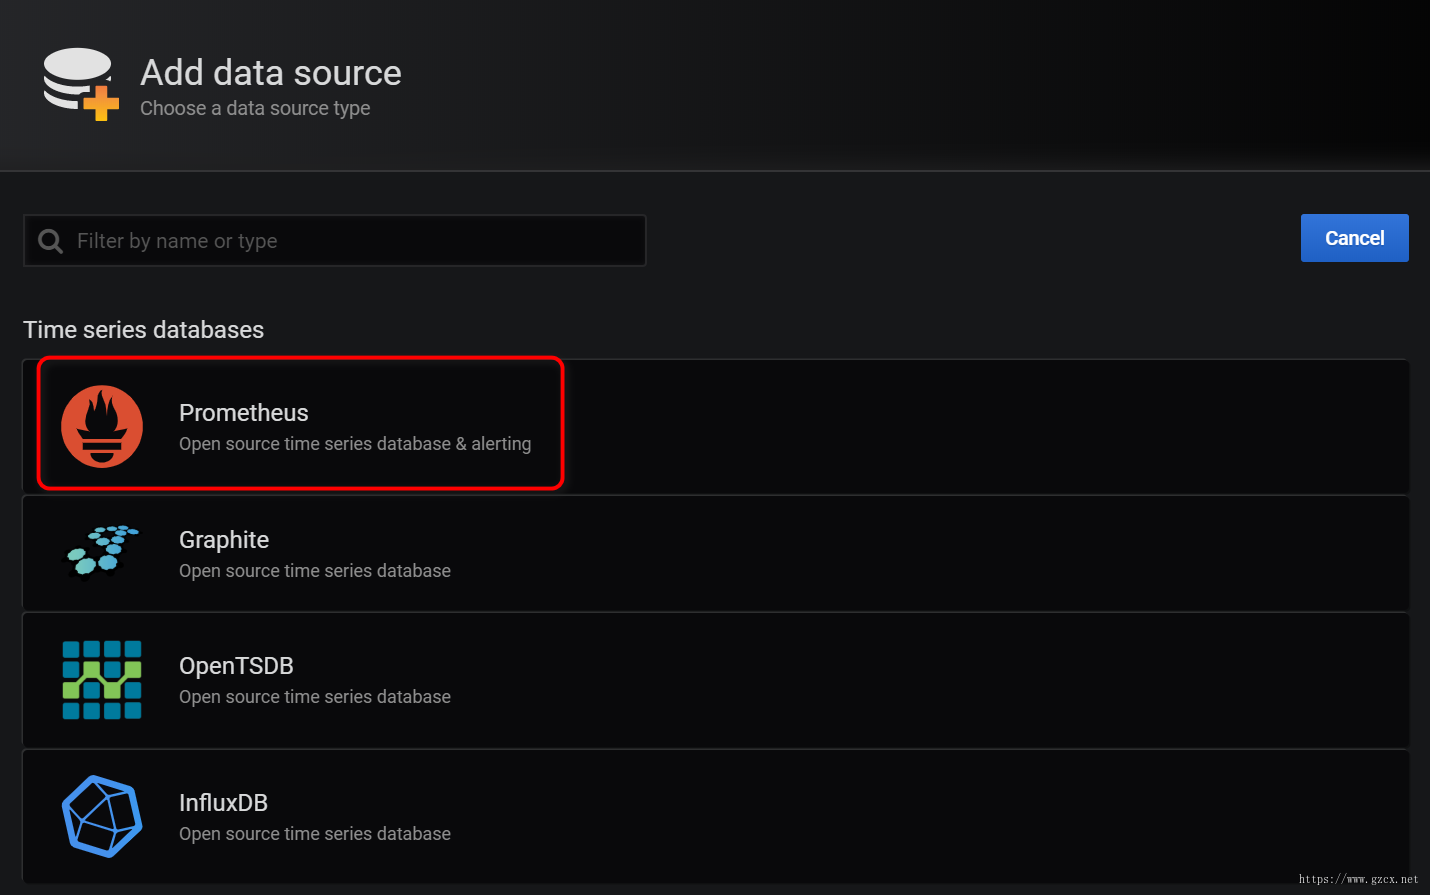1430x895 pixels.
Task: Cancel adding a data source
Action: pyautogui.click(x=1354, y=238)
